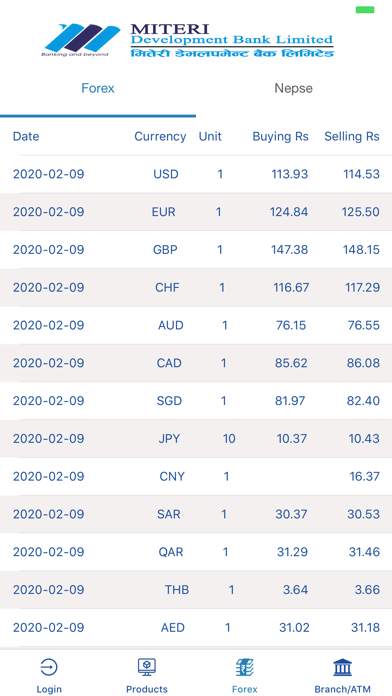Open the Products monitor icon
The height and width of the screenshot is (696, 392).
click(147, 667)
